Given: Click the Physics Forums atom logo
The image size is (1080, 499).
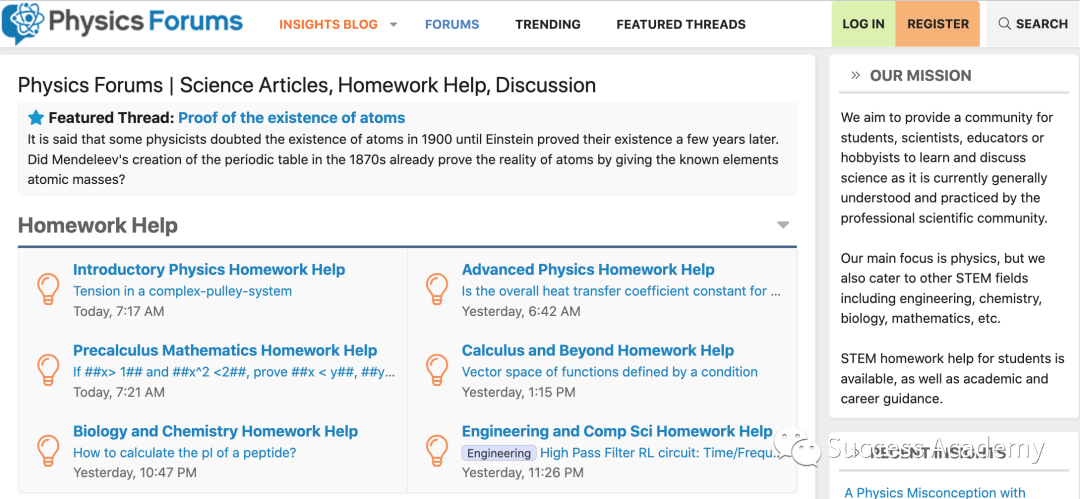Looking at the screenshot, I should [x=22, y=24].
